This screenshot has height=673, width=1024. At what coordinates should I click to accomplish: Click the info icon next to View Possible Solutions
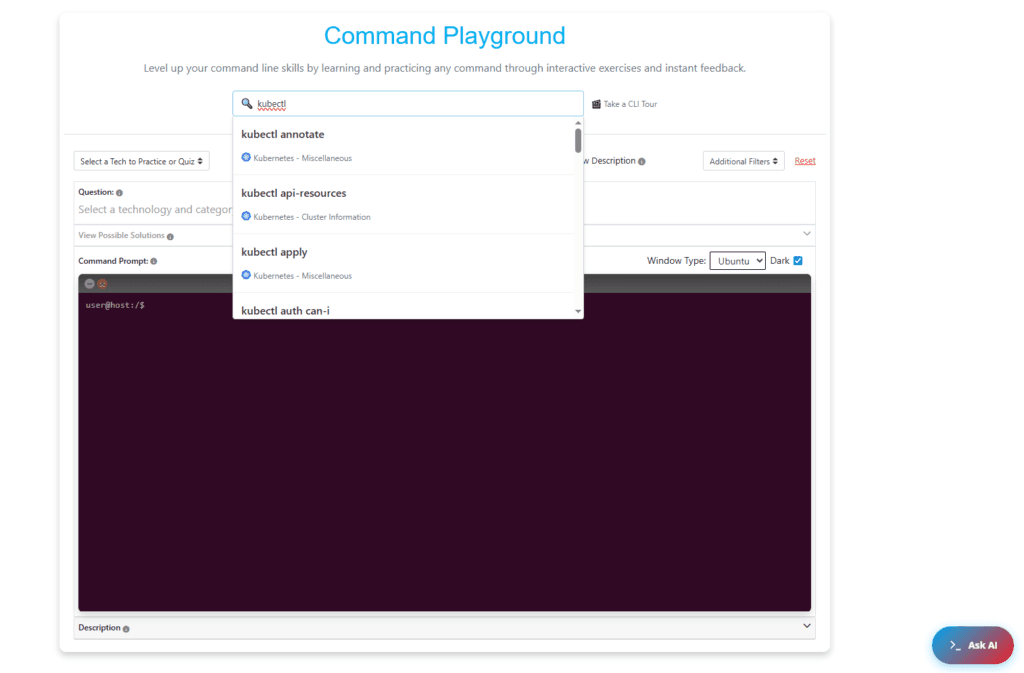[x=170, y=237]
